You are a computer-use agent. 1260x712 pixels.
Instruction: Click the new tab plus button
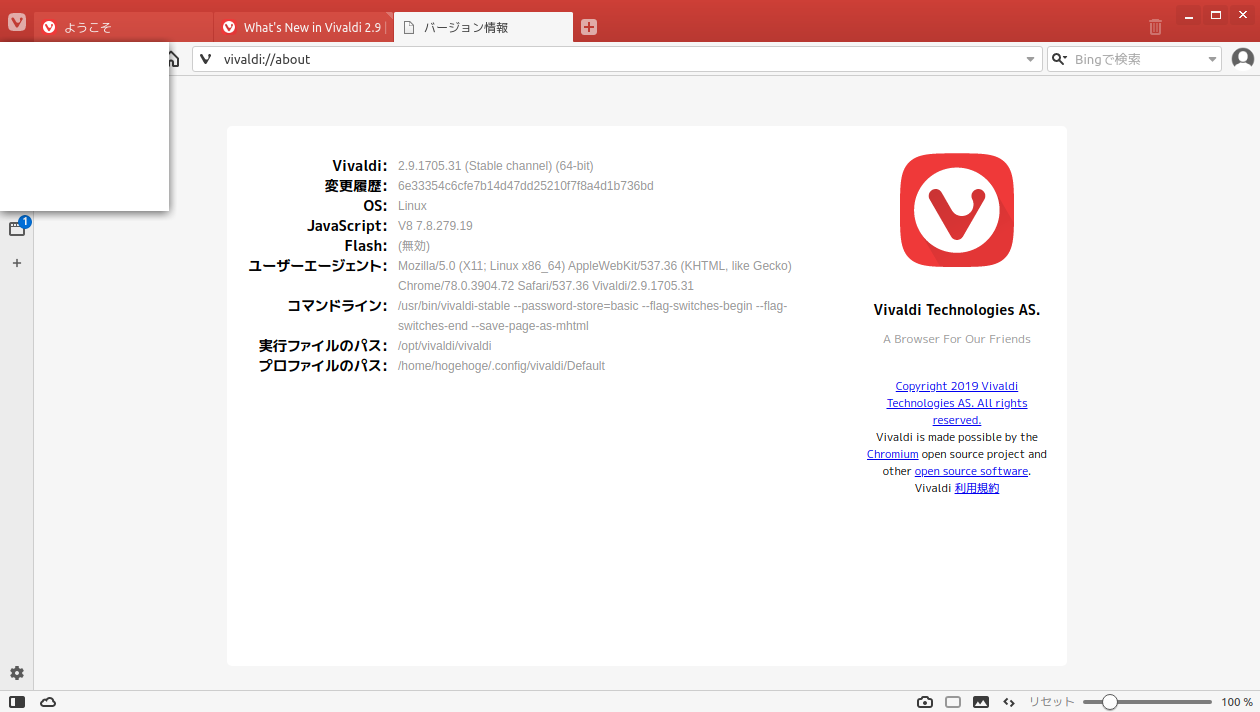click(589, 27)
